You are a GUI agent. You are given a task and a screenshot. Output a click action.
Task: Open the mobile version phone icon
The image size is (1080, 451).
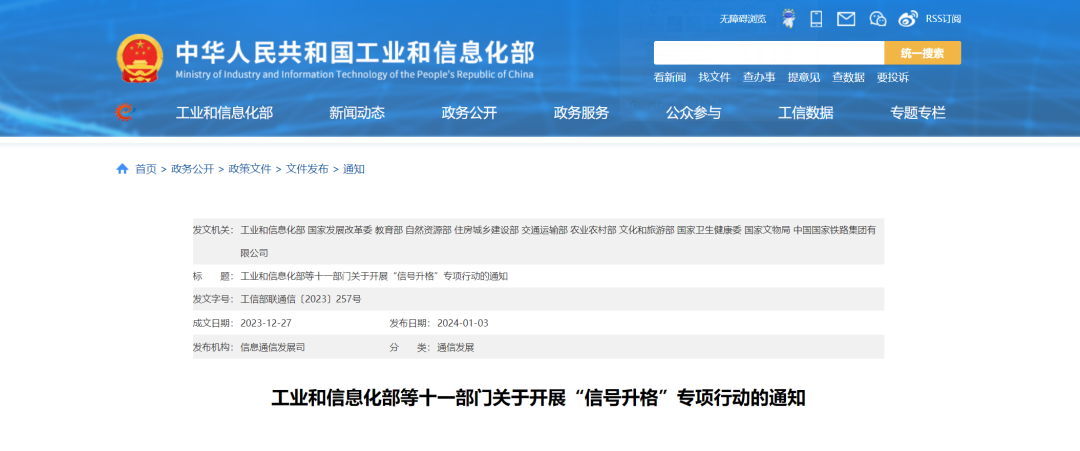[x=816, y=18]
